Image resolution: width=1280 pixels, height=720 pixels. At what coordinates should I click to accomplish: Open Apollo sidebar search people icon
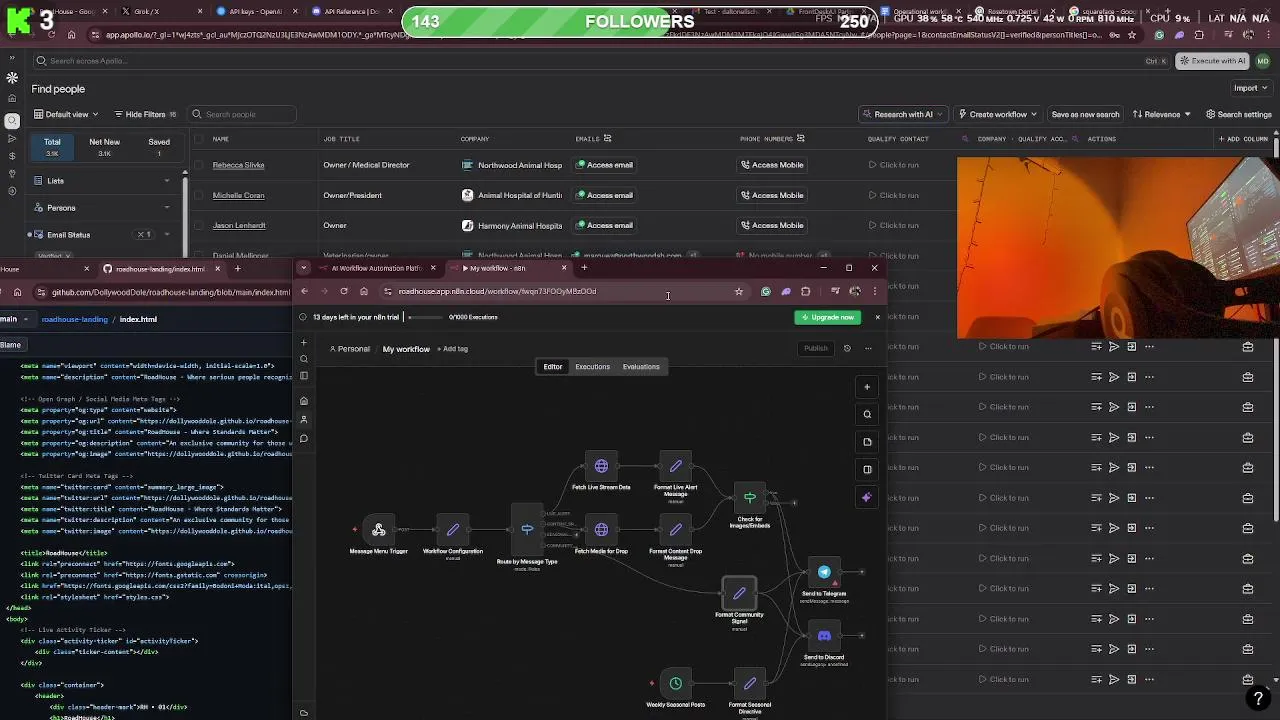(x=12, y=121)
